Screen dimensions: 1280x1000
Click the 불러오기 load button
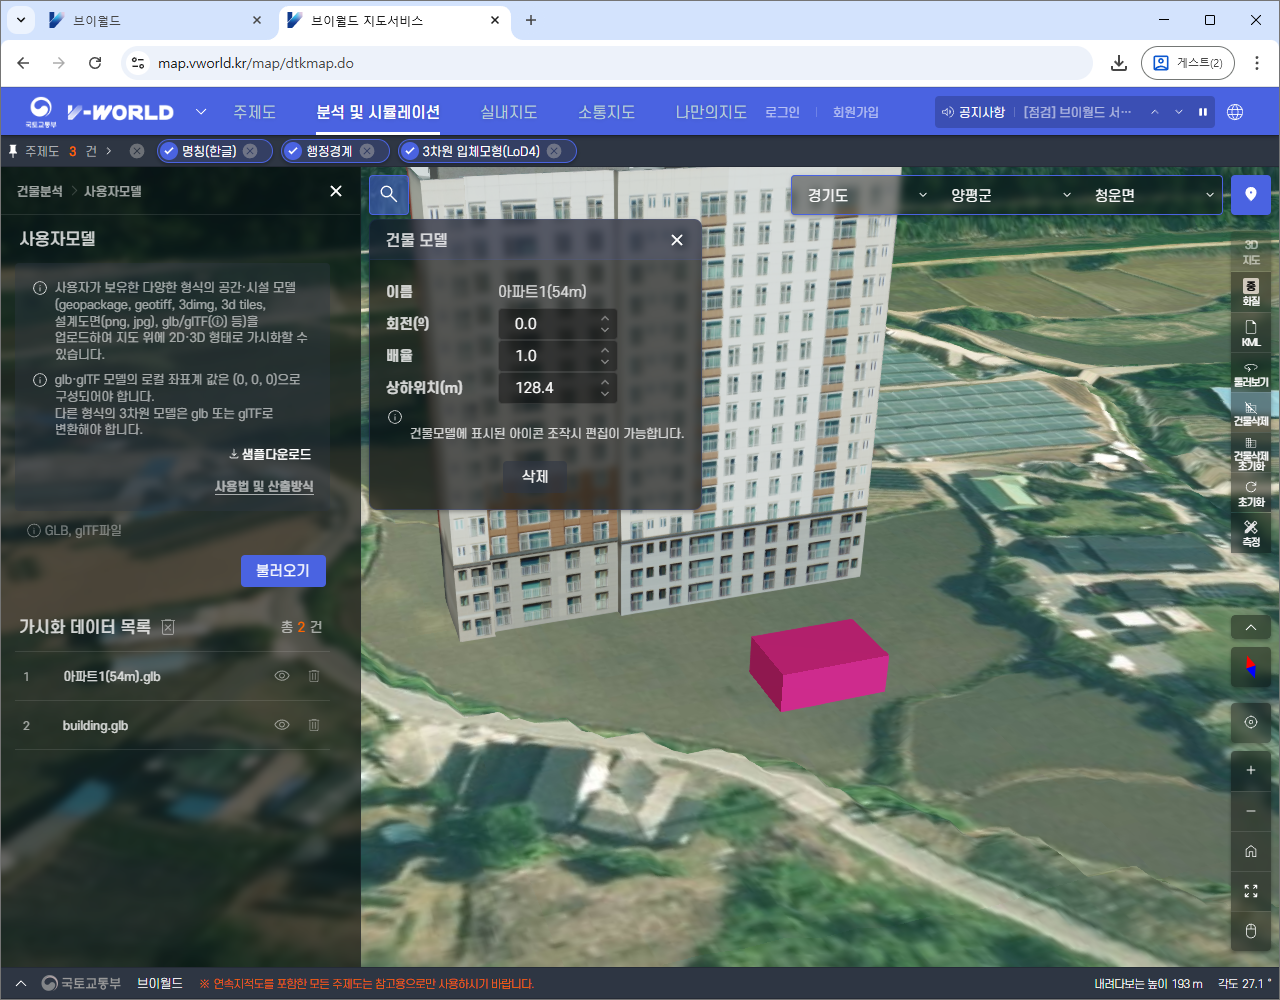[x=283, y=570]
